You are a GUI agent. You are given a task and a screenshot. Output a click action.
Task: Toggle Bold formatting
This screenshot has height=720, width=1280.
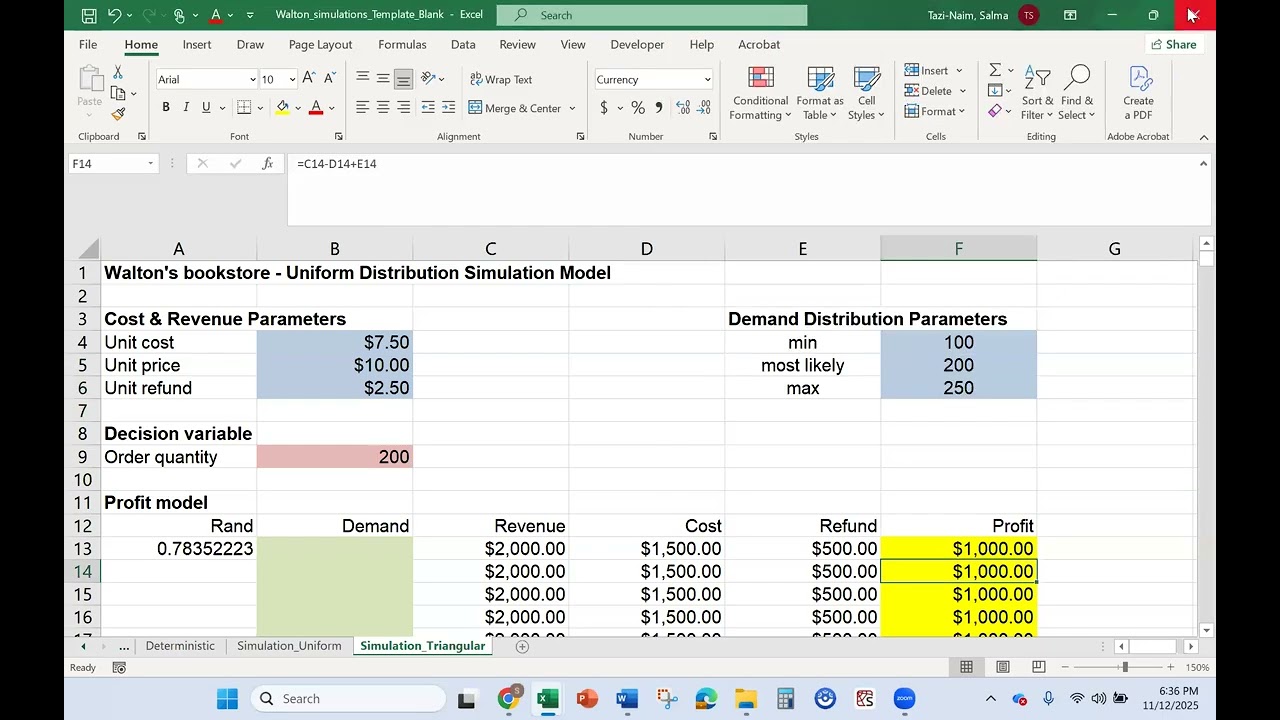(166, 107)
